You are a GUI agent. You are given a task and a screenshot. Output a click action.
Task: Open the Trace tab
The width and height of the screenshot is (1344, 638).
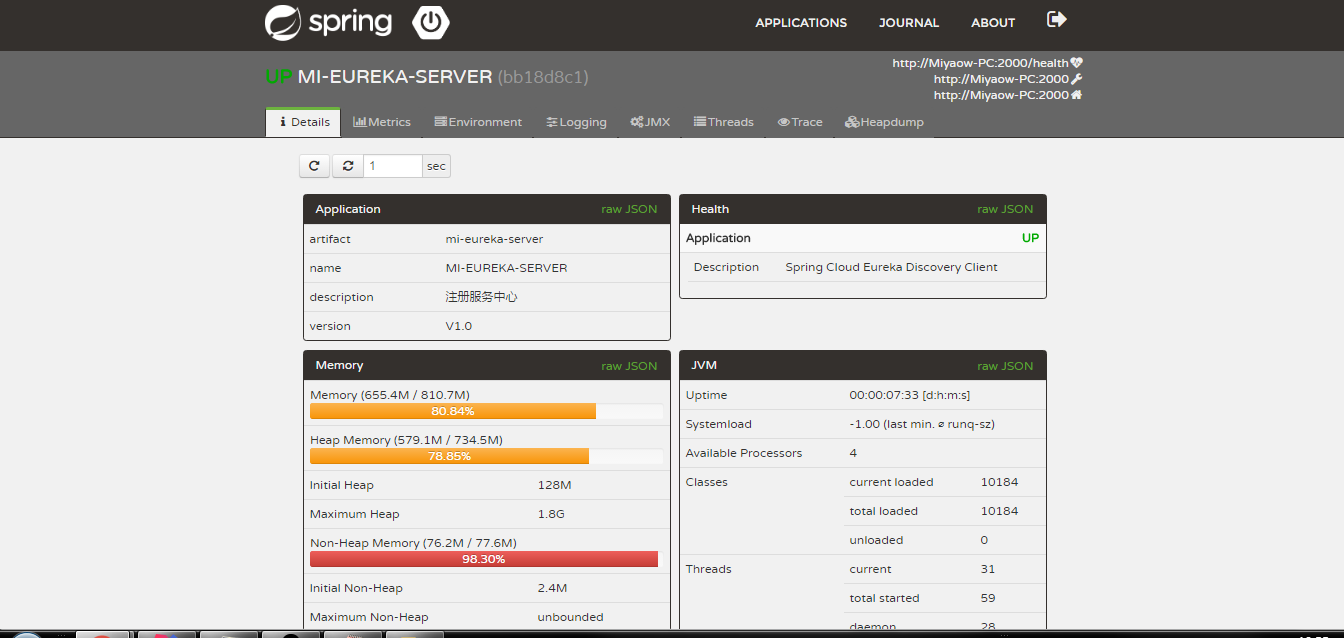tap(800, 122)
